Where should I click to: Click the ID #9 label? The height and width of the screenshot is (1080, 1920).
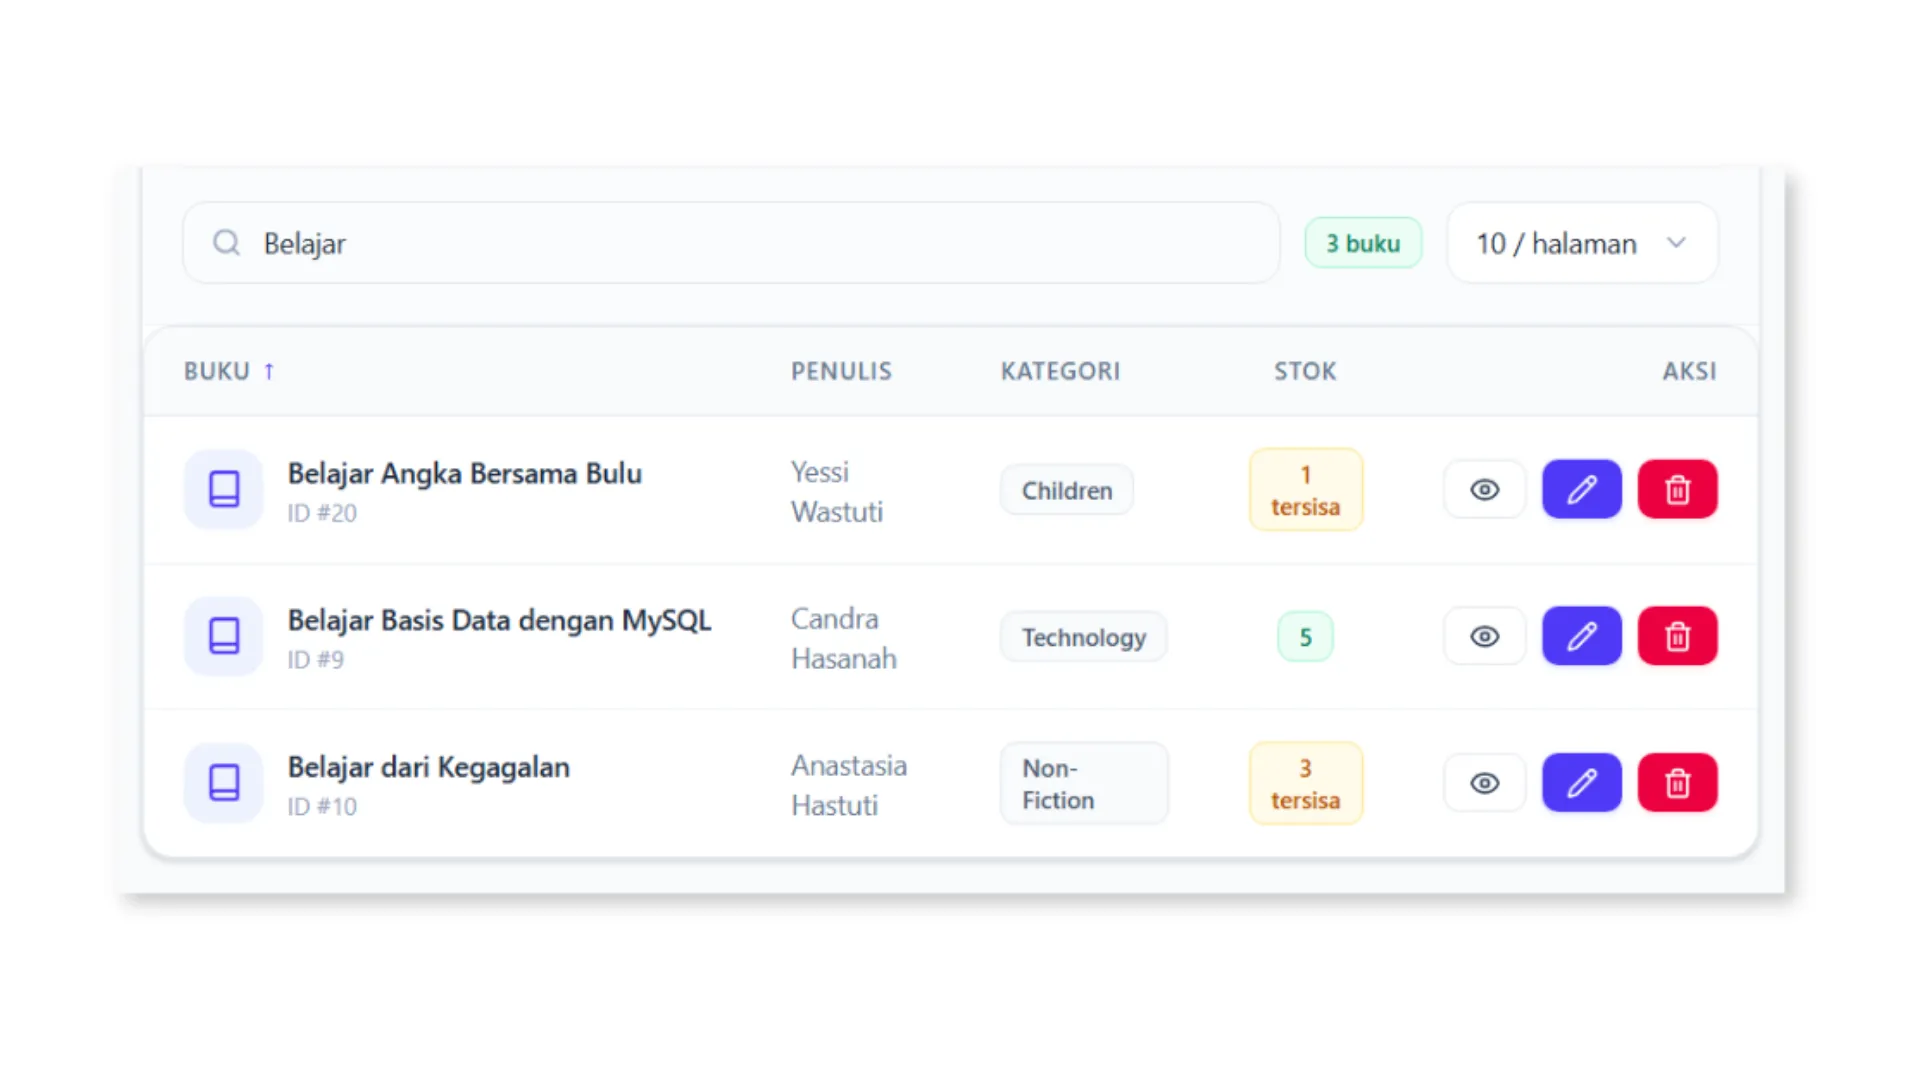(316, 660)
